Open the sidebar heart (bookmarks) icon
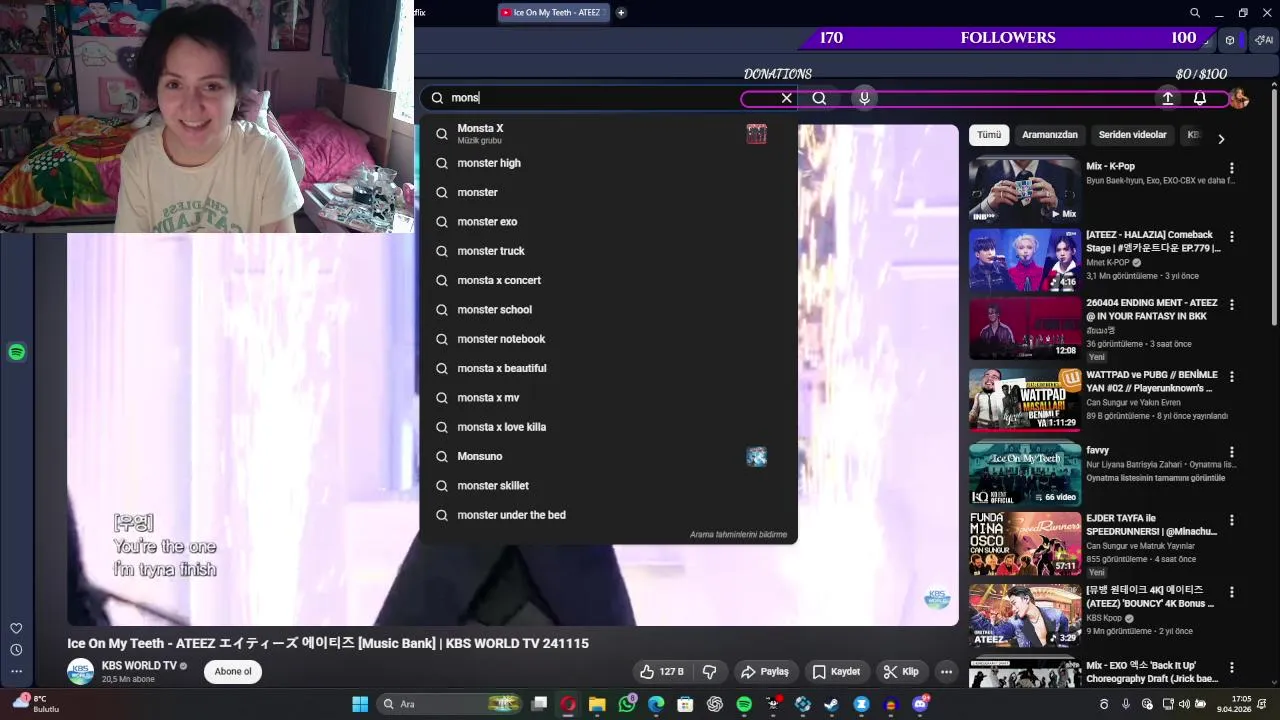 coord(16,628)
